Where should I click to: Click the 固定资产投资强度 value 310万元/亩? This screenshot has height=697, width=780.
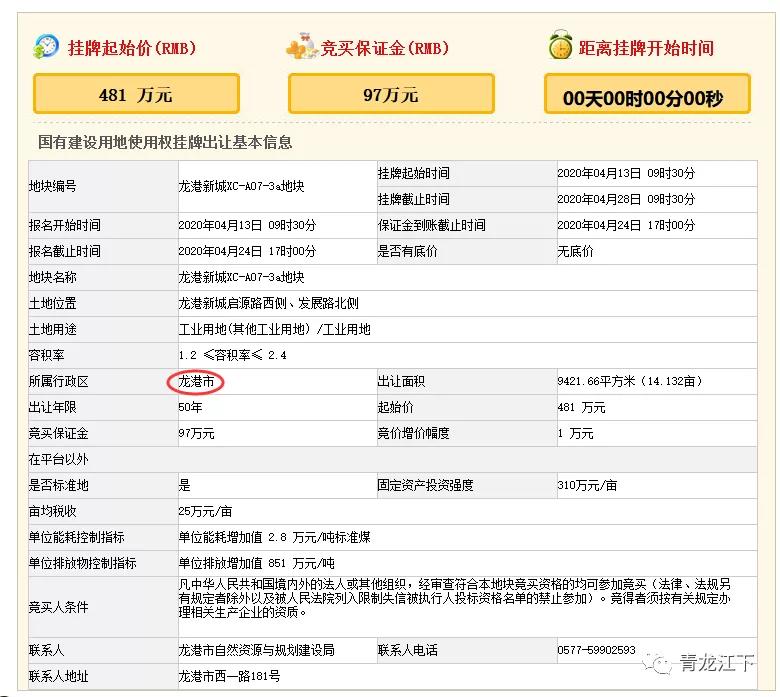point(587,485)
